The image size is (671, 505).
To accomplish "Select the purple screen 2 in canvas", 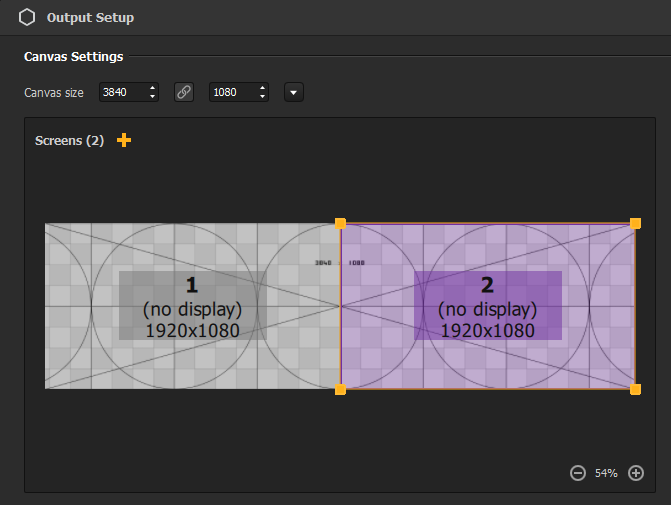I will click(x=488, y=306).
